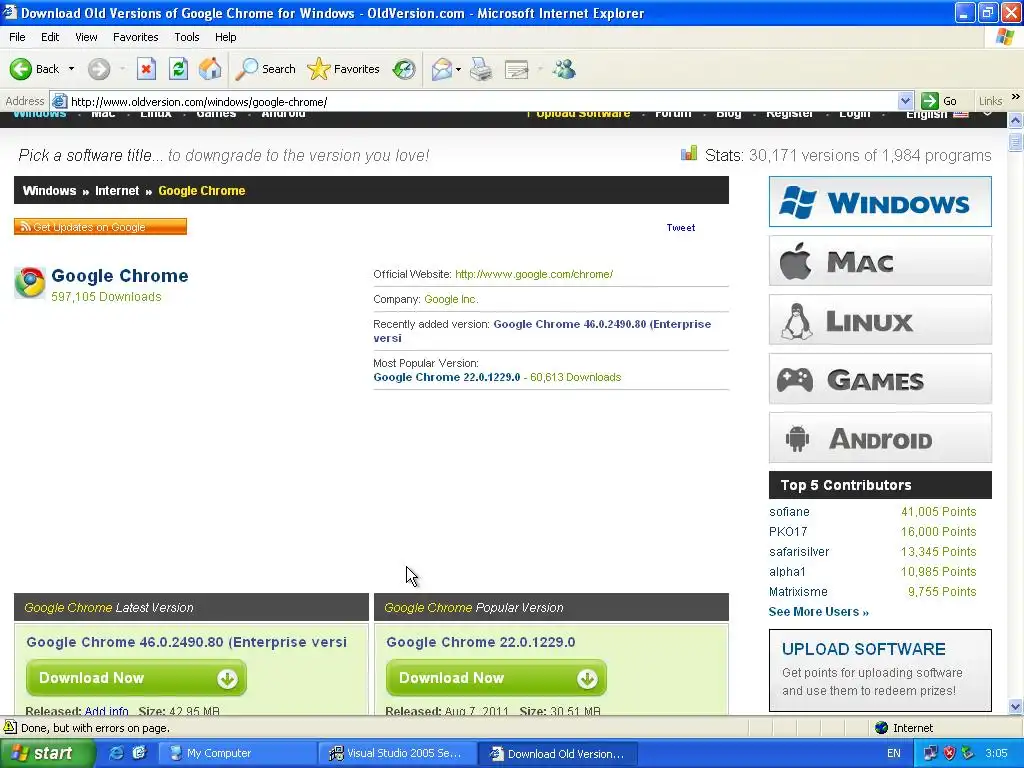
Task: Expand the address bar dropdown arrow
Action: 905,101
